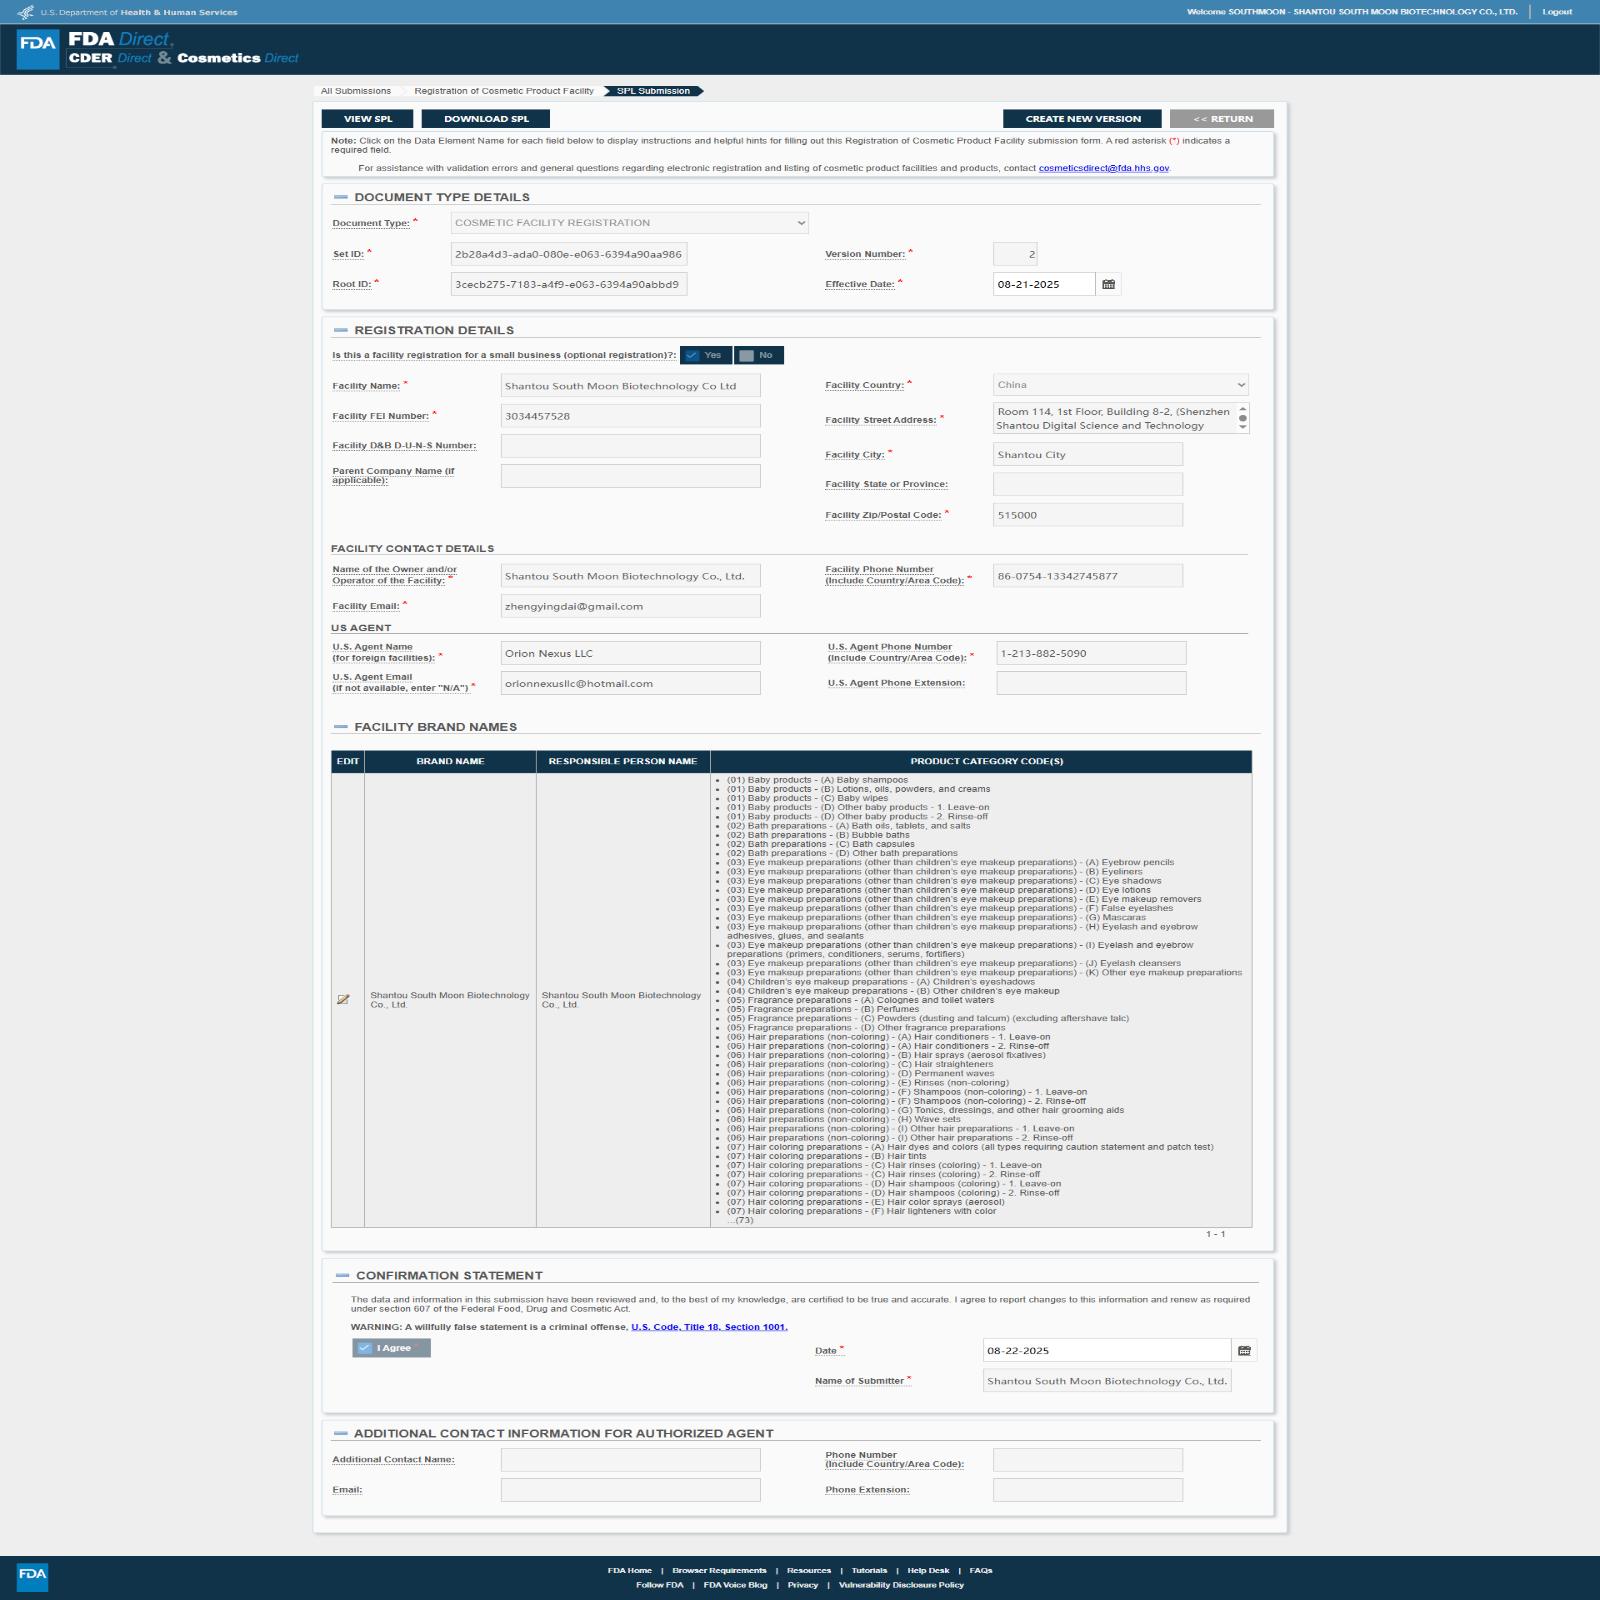Open Browser Requirements footer link
Viewport: 1600px width, 1600px height.
pyautogui.click(x=719, y=1570)
